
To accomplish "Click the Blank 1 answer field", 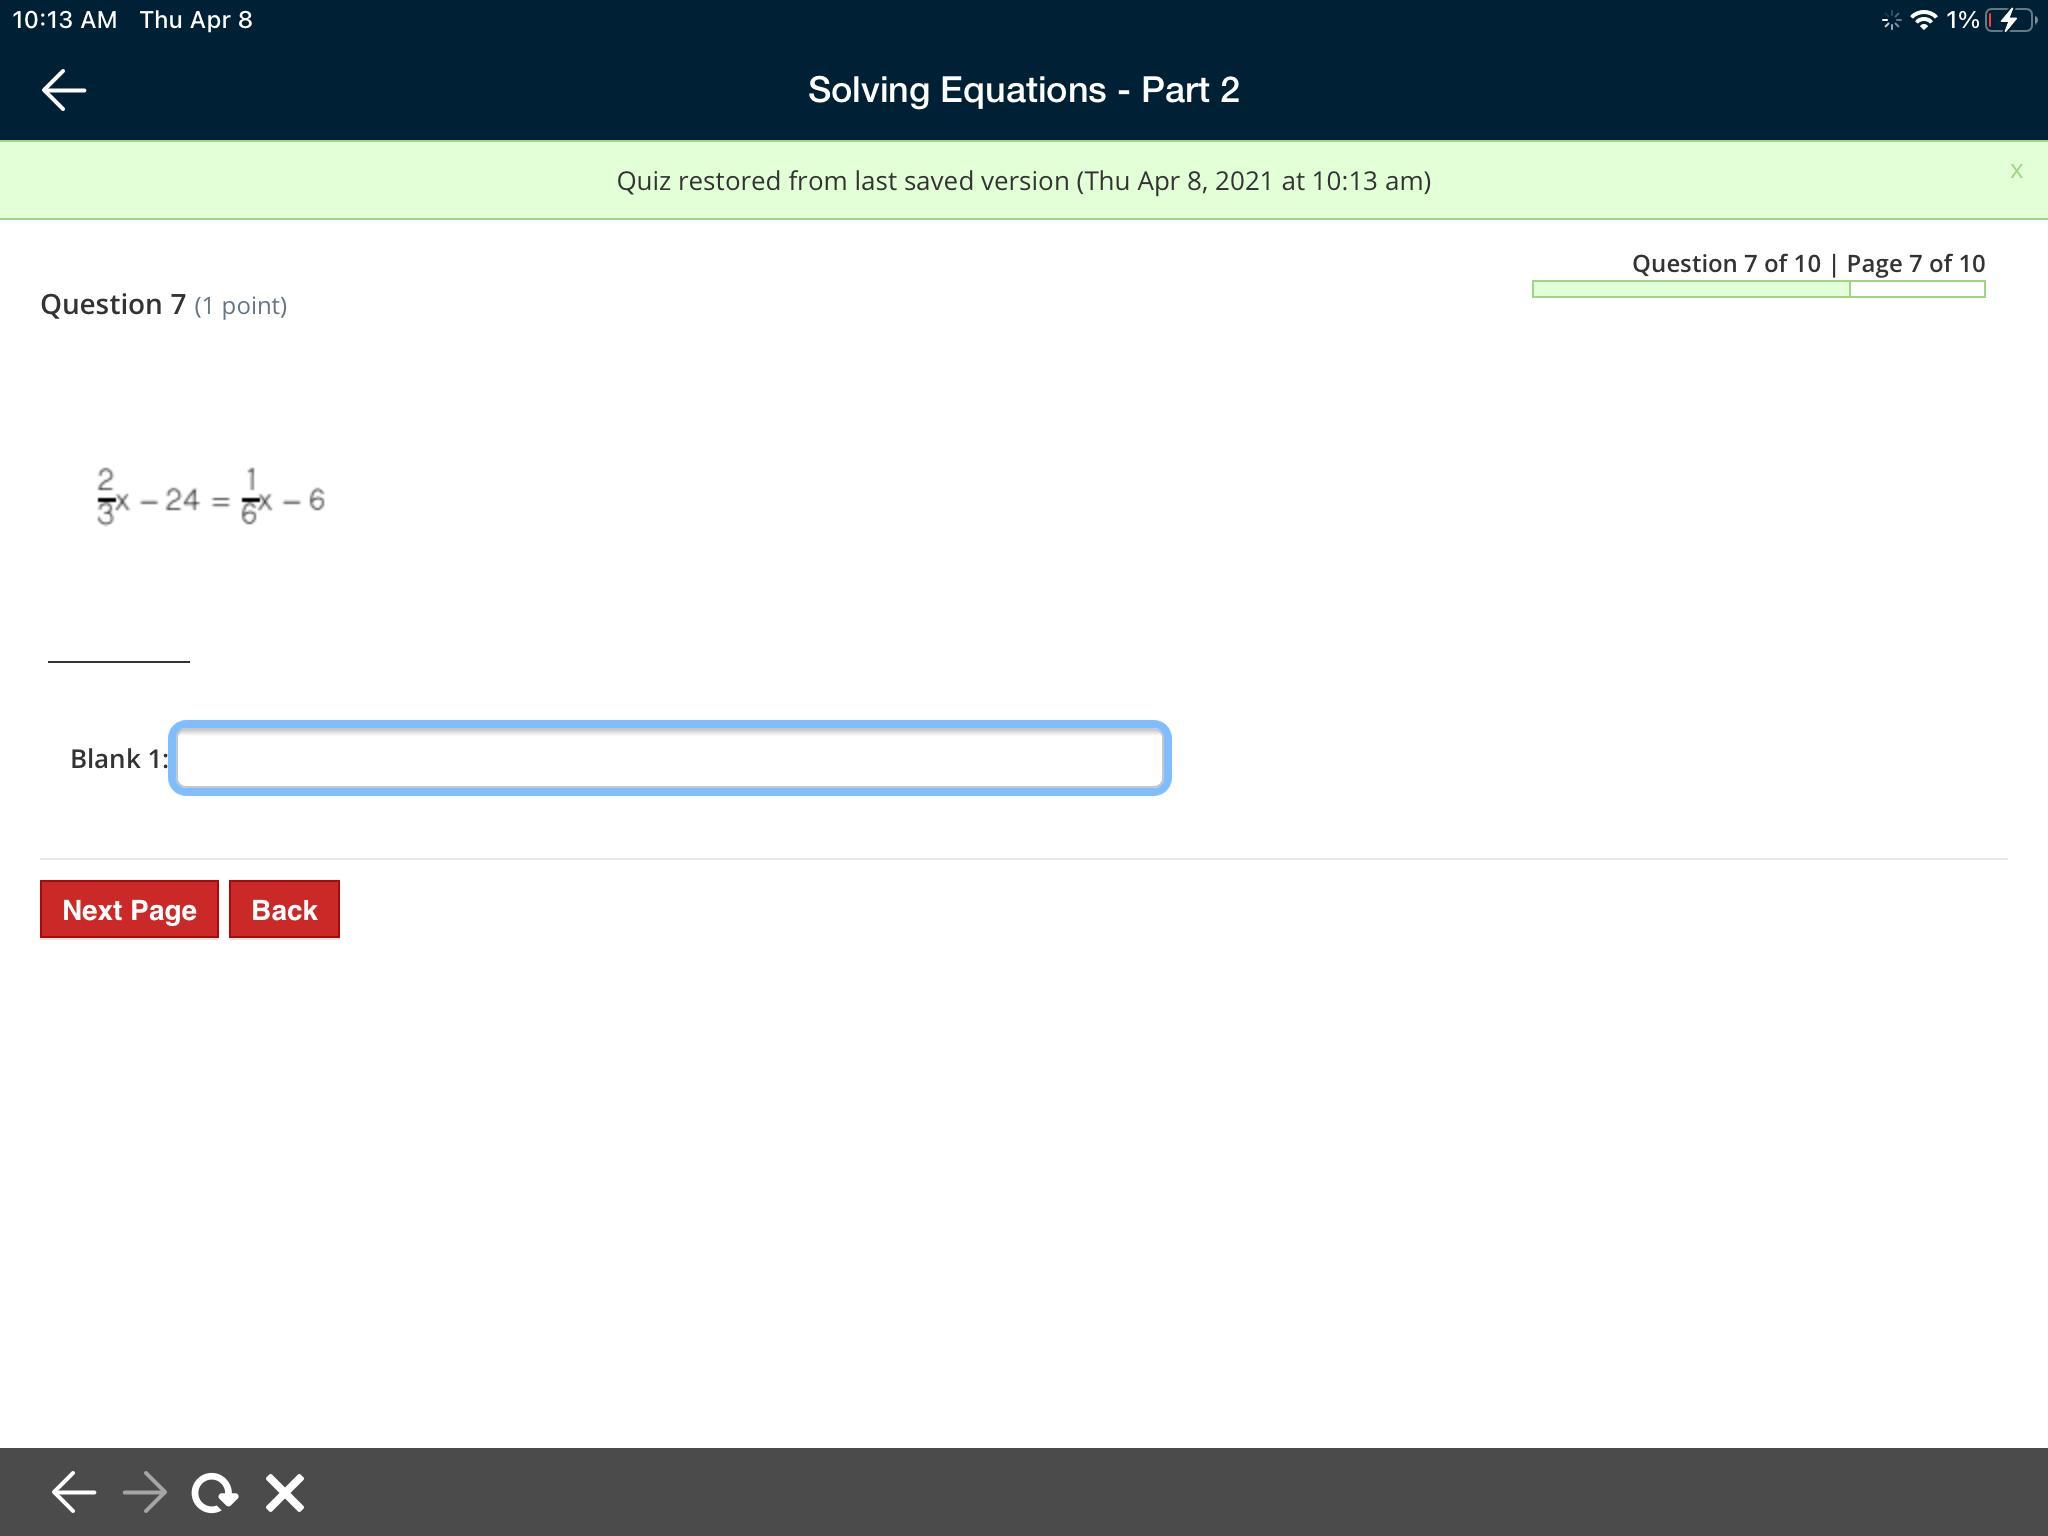I will [x=670, y=758].
